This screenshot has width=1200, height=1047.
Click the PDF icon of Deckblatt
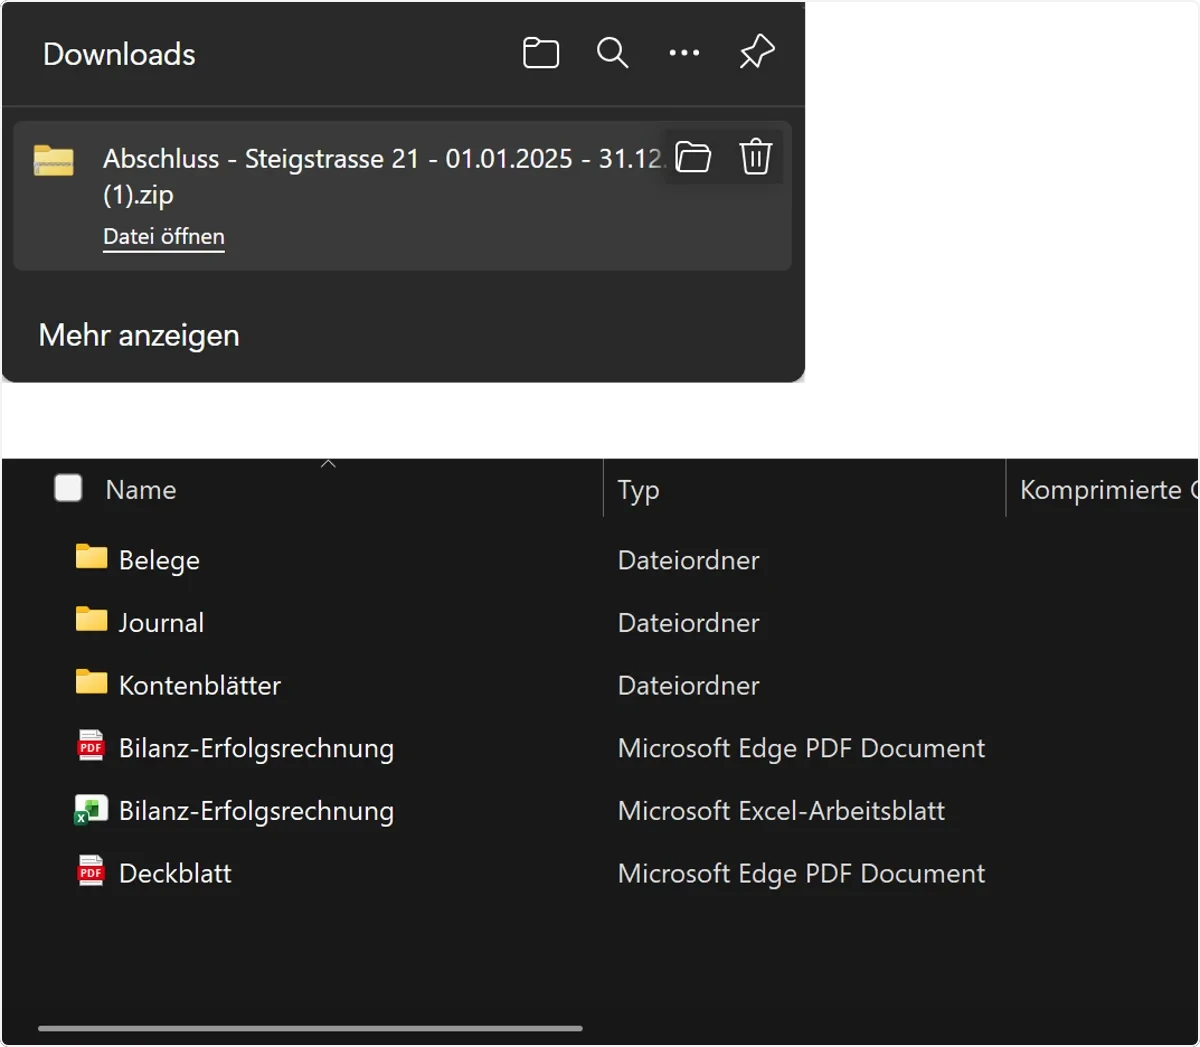coord(91,871)
